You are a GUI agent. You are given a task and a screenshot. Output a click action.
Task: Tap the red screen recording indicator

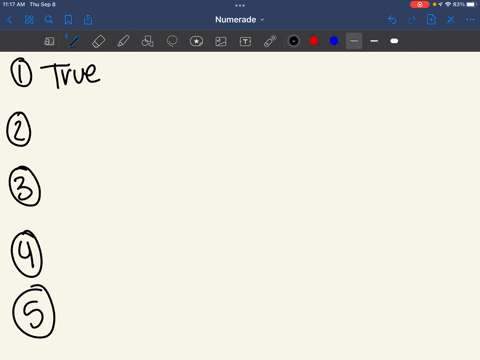[419, 4]
